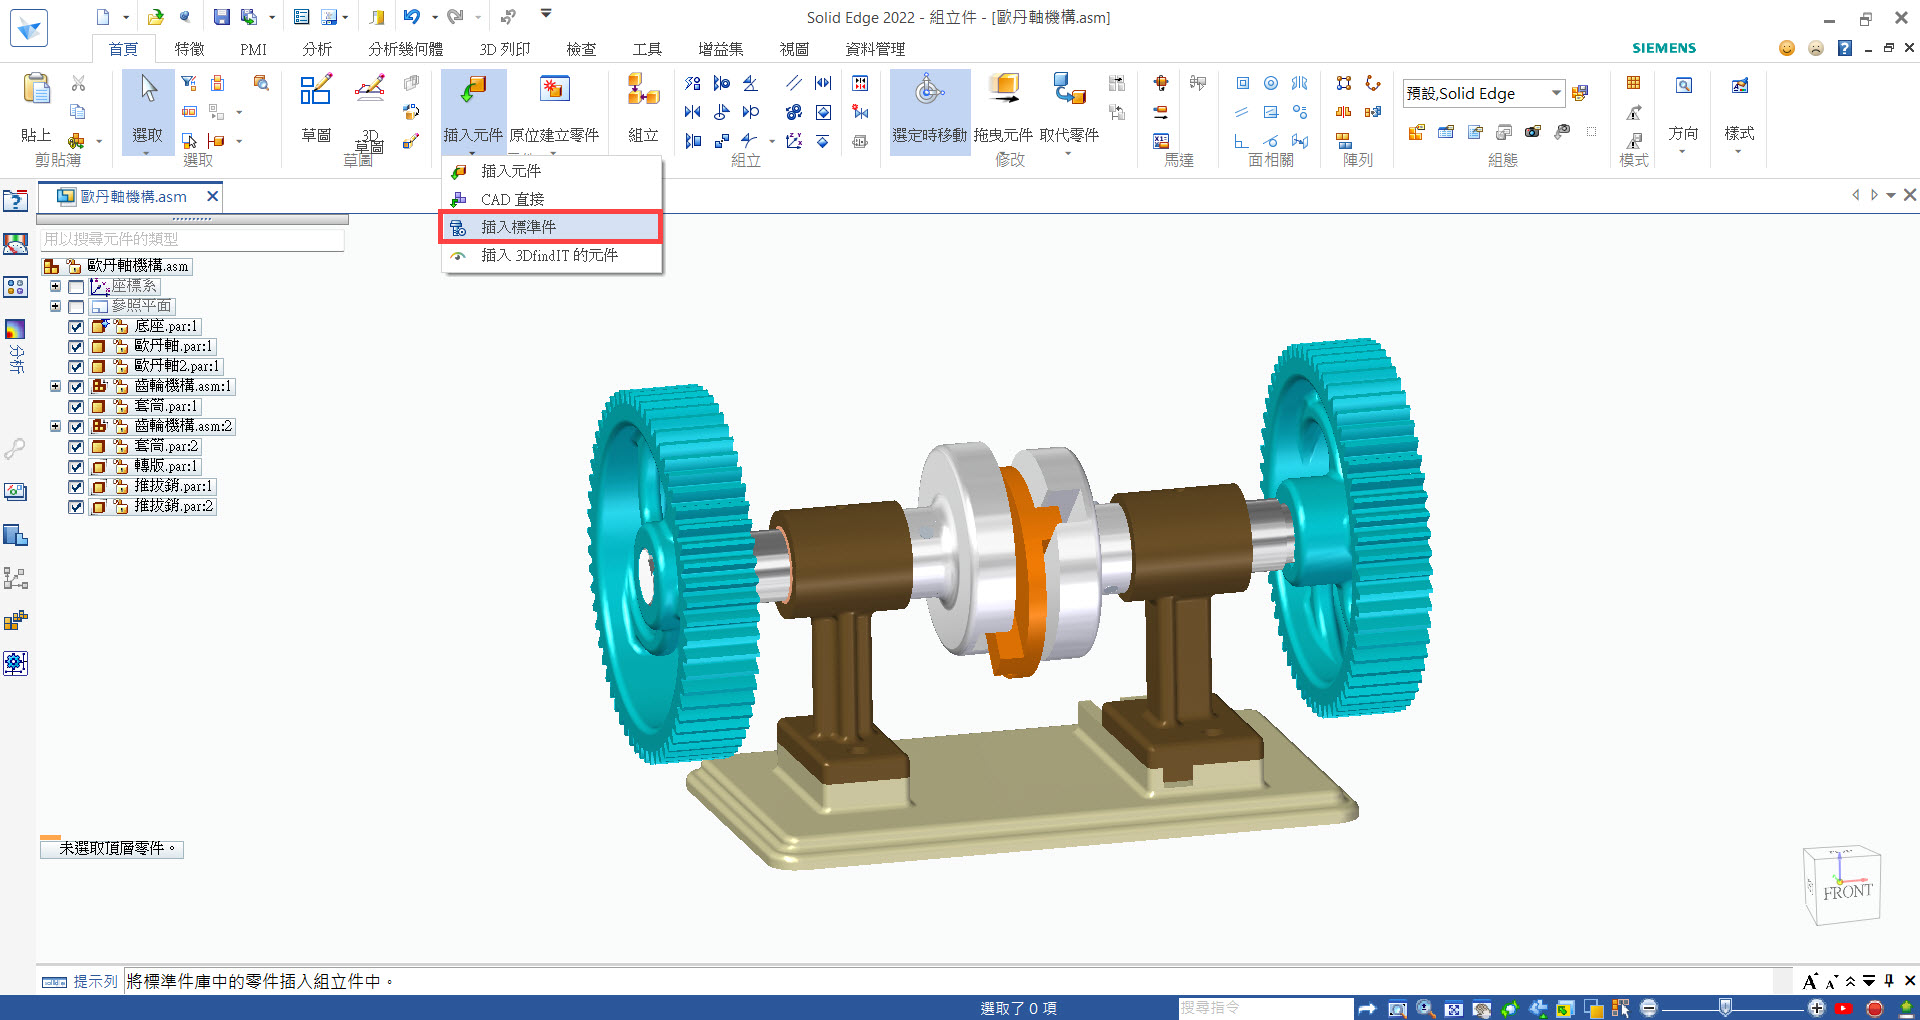Viewport: 1920px width, 1020px height.
Task: Click the smiley feedback icon
Action: [x=1787, y=48]
